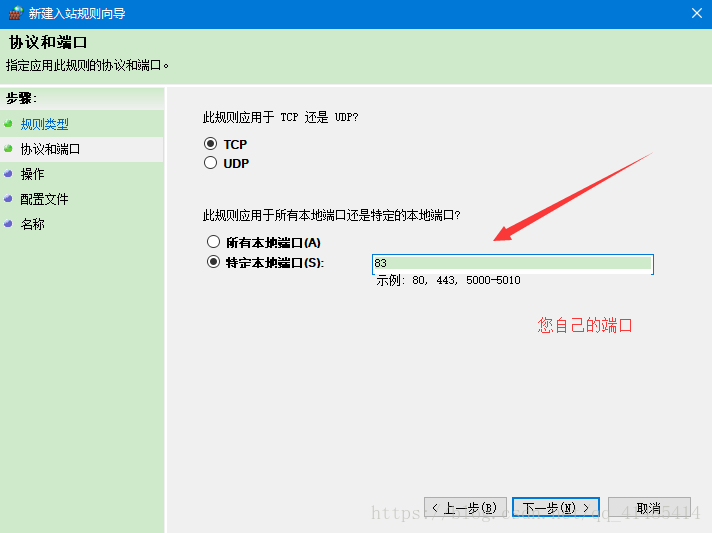712x533 pixels.
Task: Click the port number field containing 83
Action: coord(513,264)
